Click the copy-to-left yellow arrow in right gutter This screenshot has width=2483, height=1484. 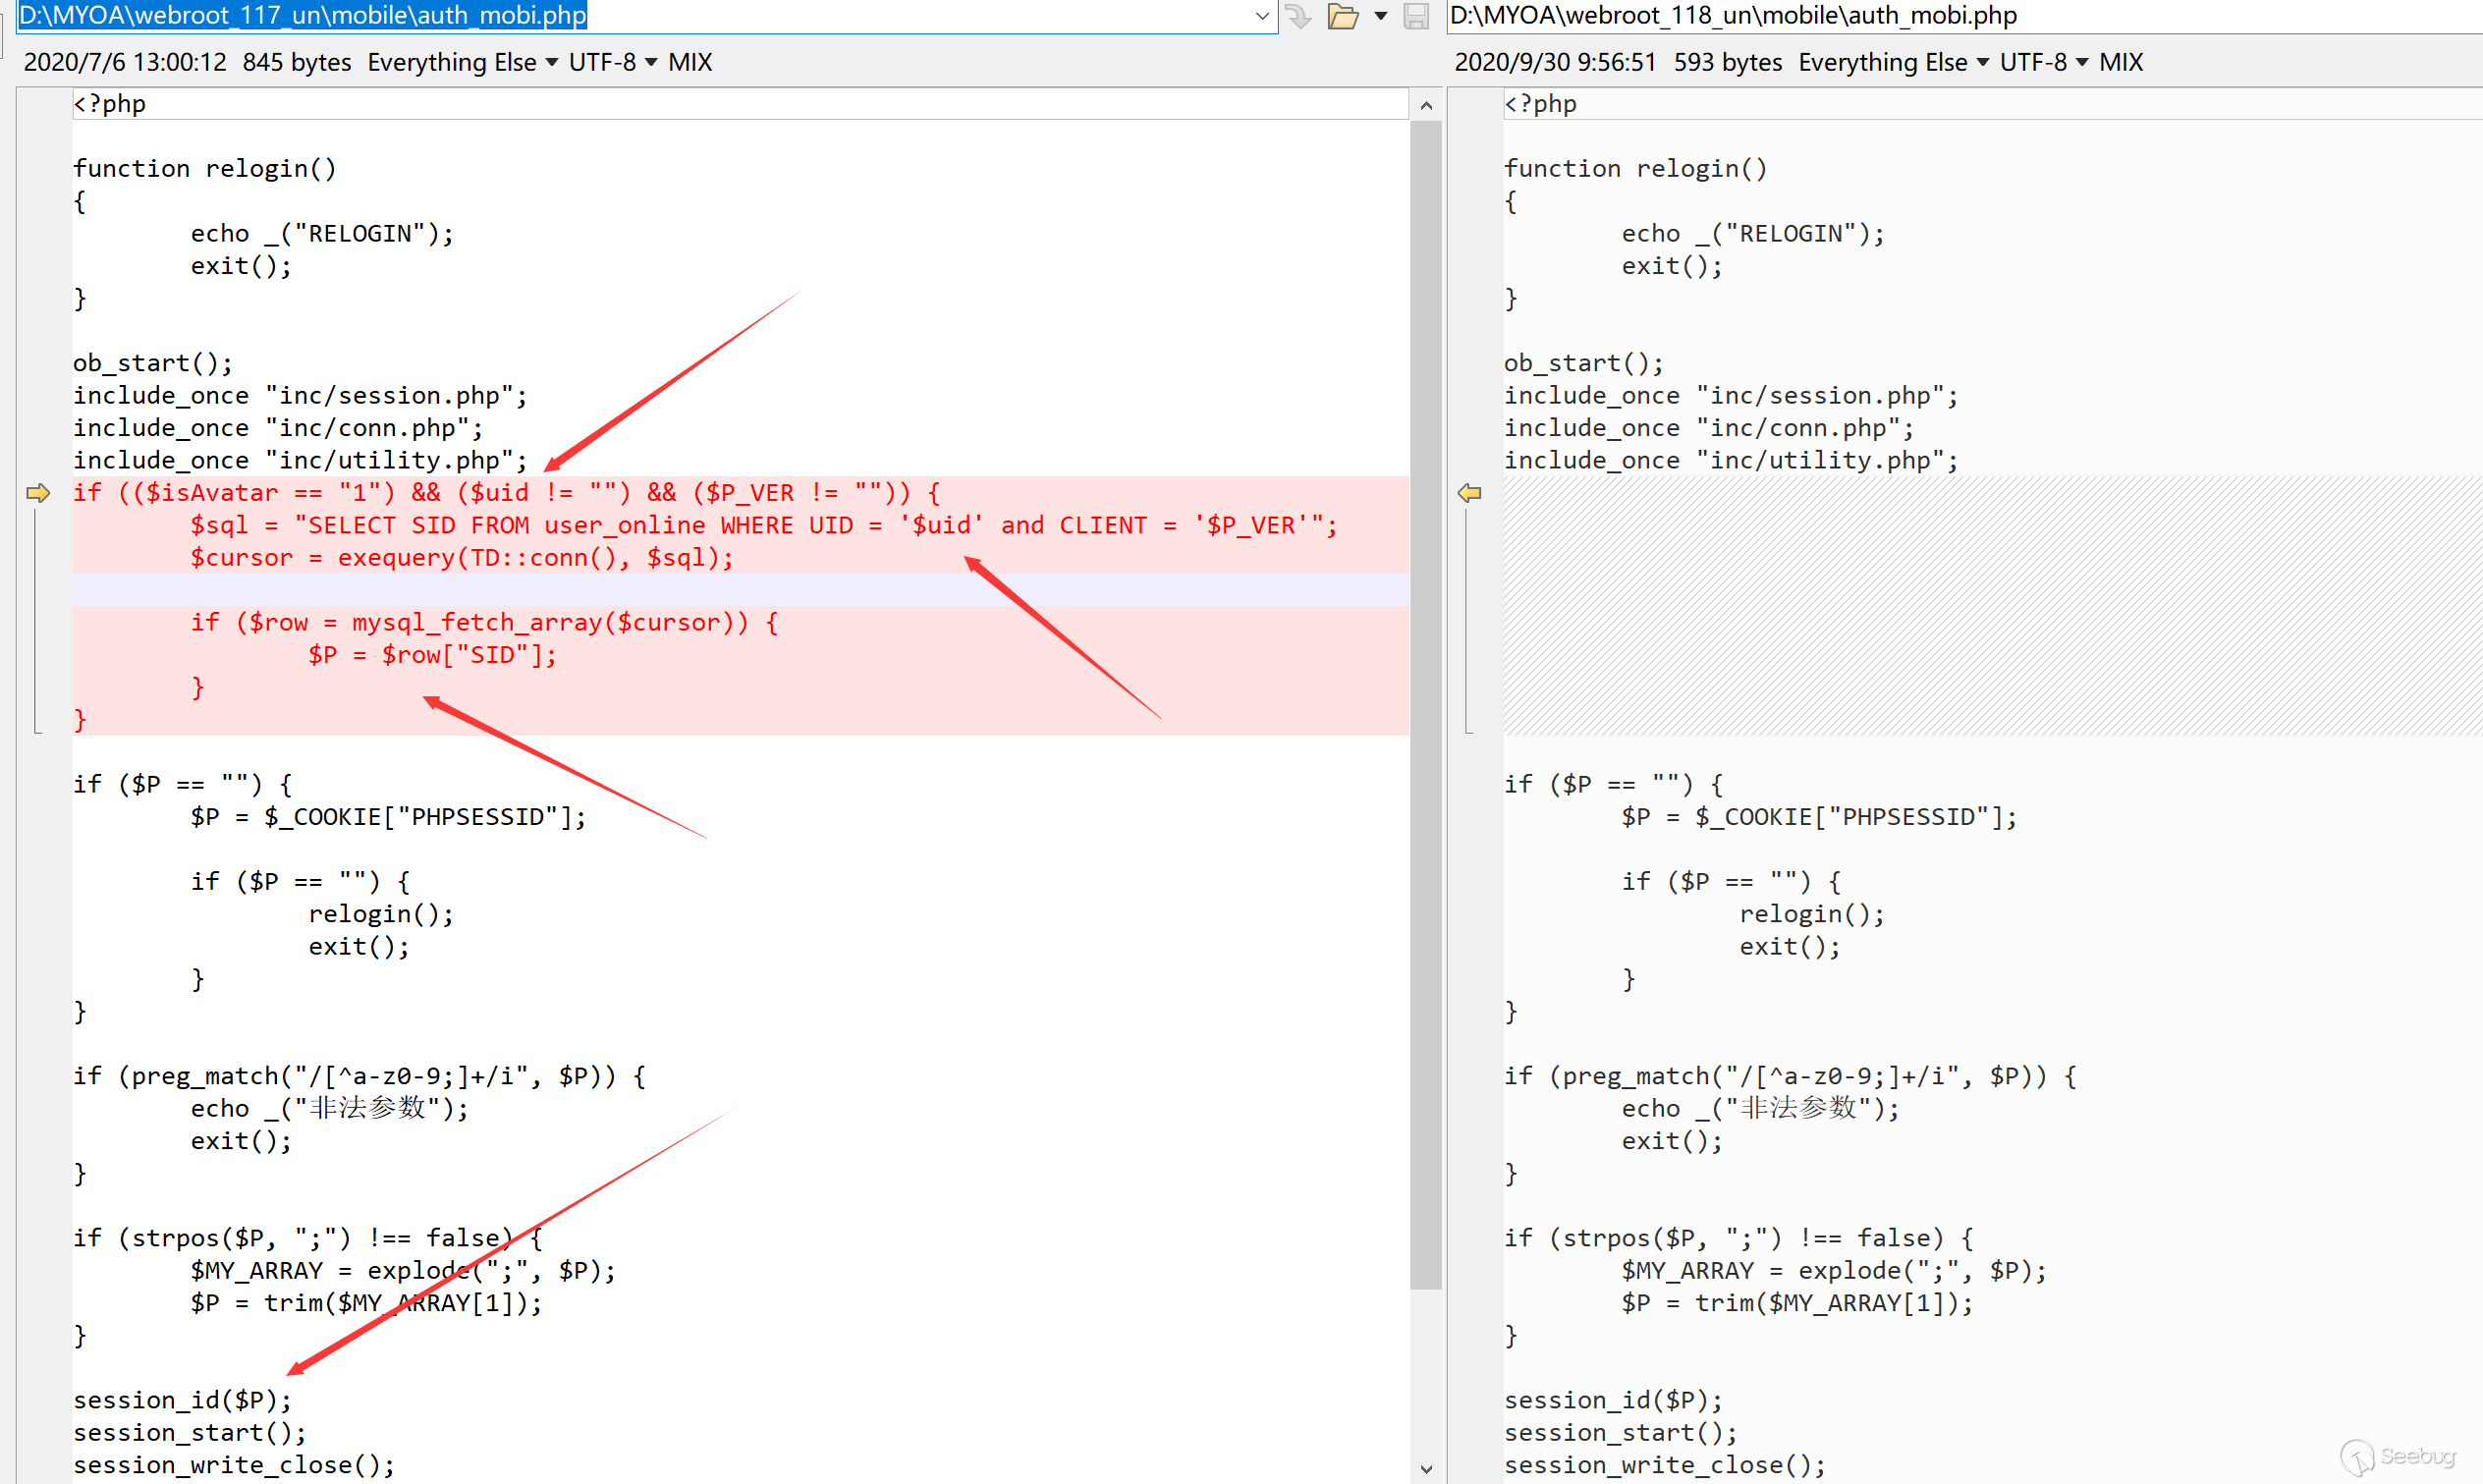(1469, 493)
